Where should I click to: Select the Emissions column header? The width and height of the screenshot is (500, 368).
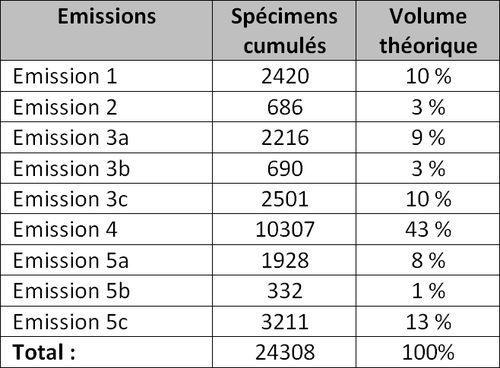click(x=106, y=30)
